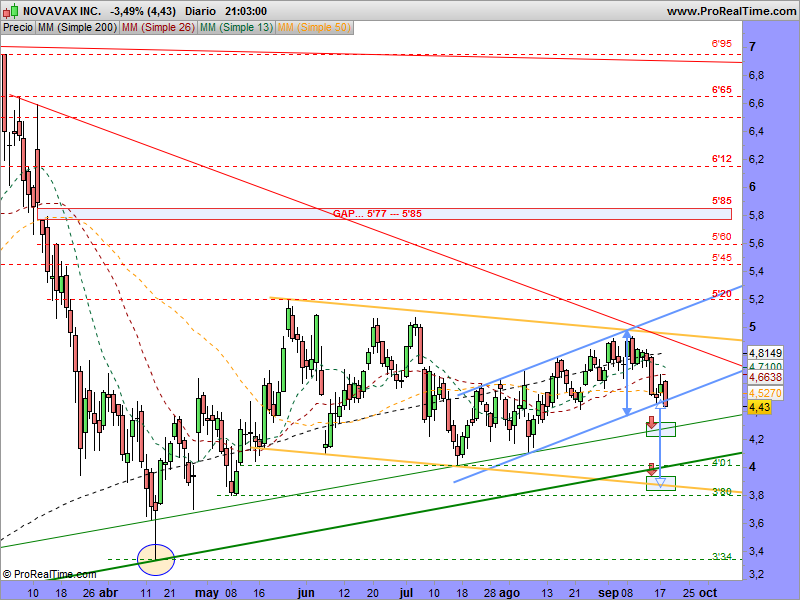
Task: Click the 25 date tick before oct
Action: click(689, 593)
